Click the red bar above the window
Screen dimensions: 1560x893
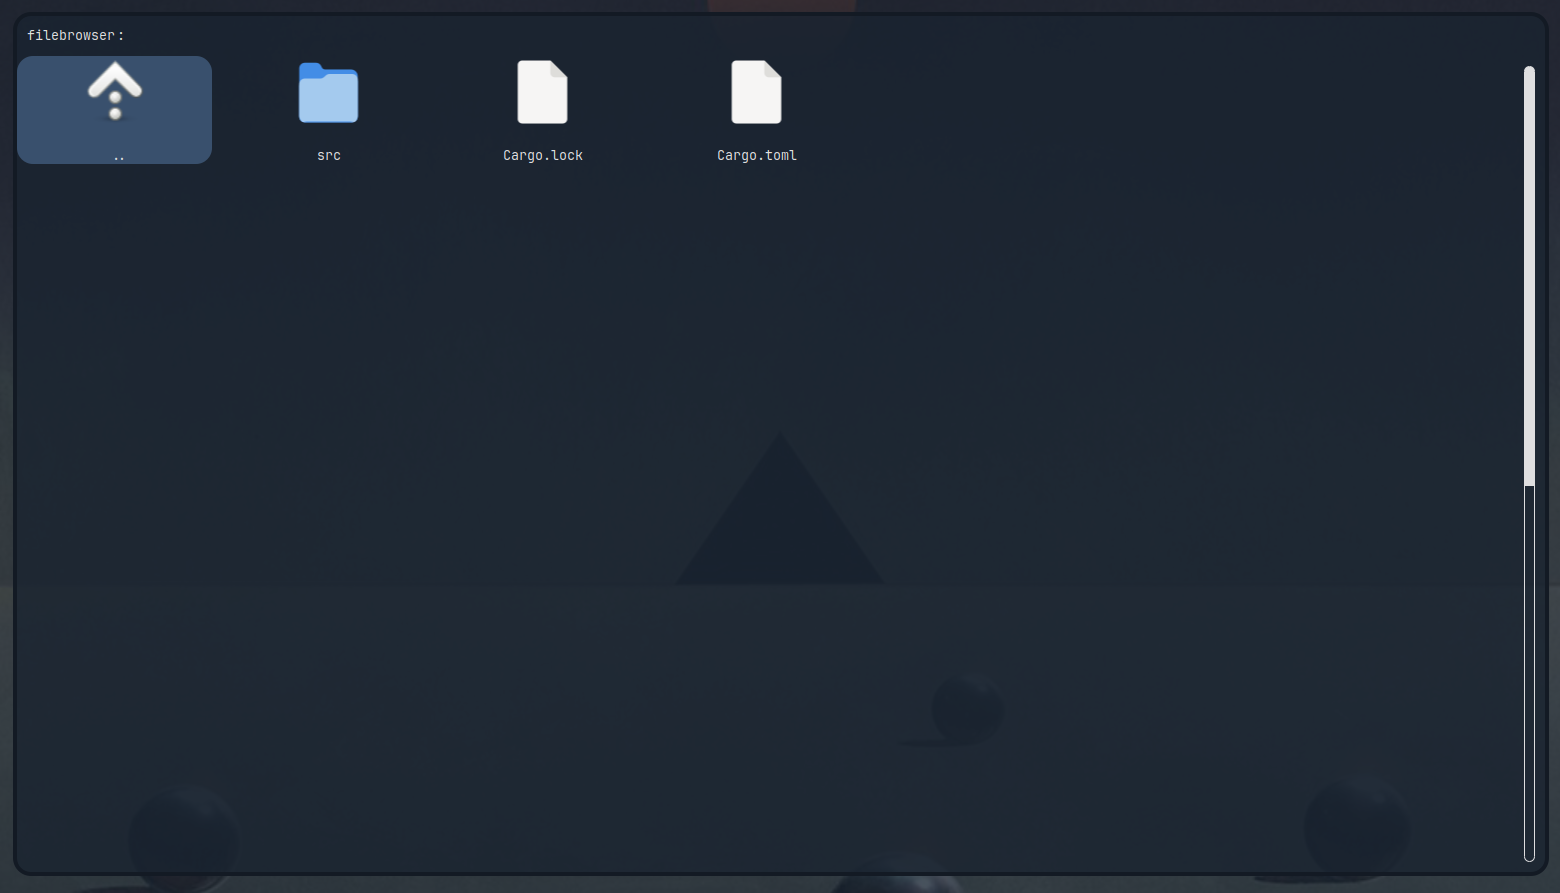point(781,5)
